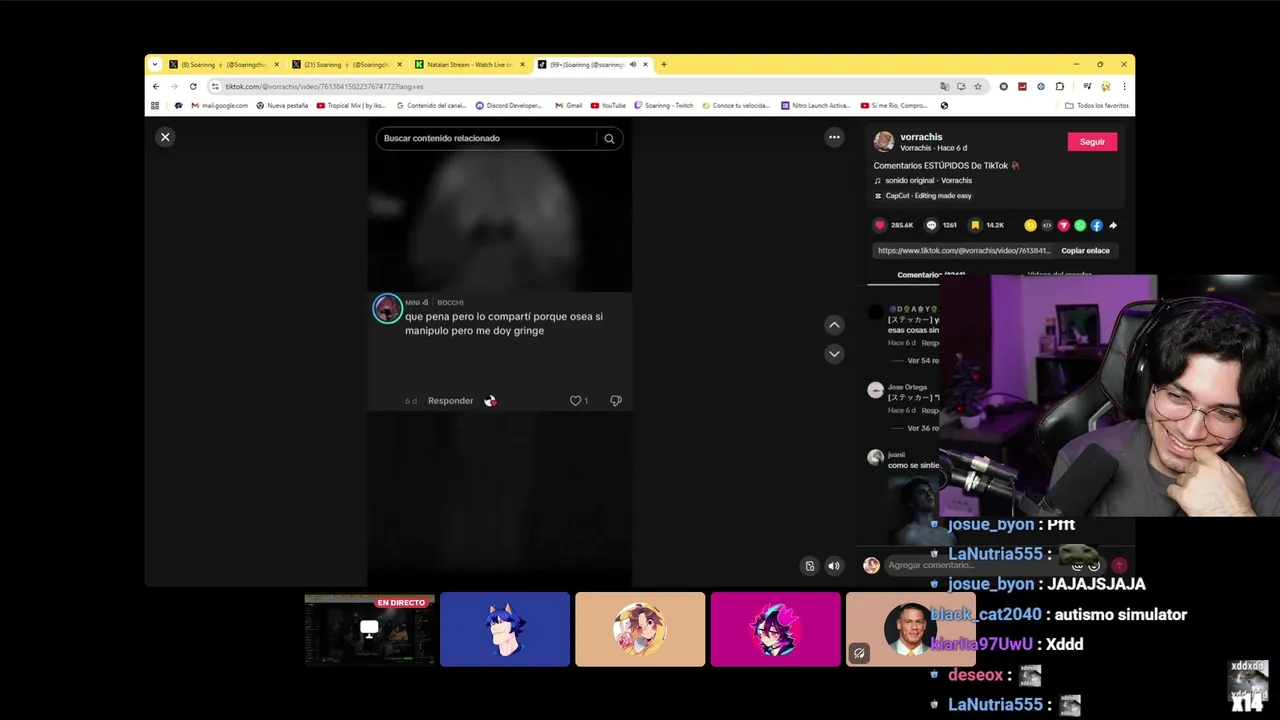Click the Seguir button

(x=1092, y=142)
